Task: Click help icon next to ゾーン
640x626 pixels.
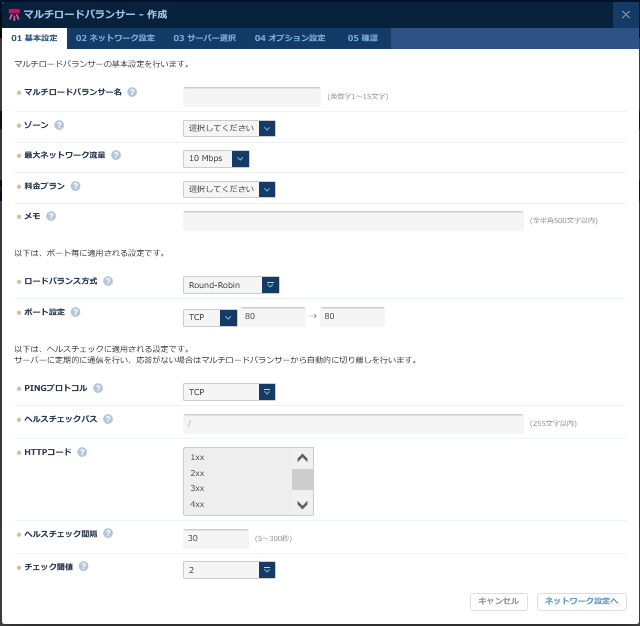Action: [x=59, y=125]
